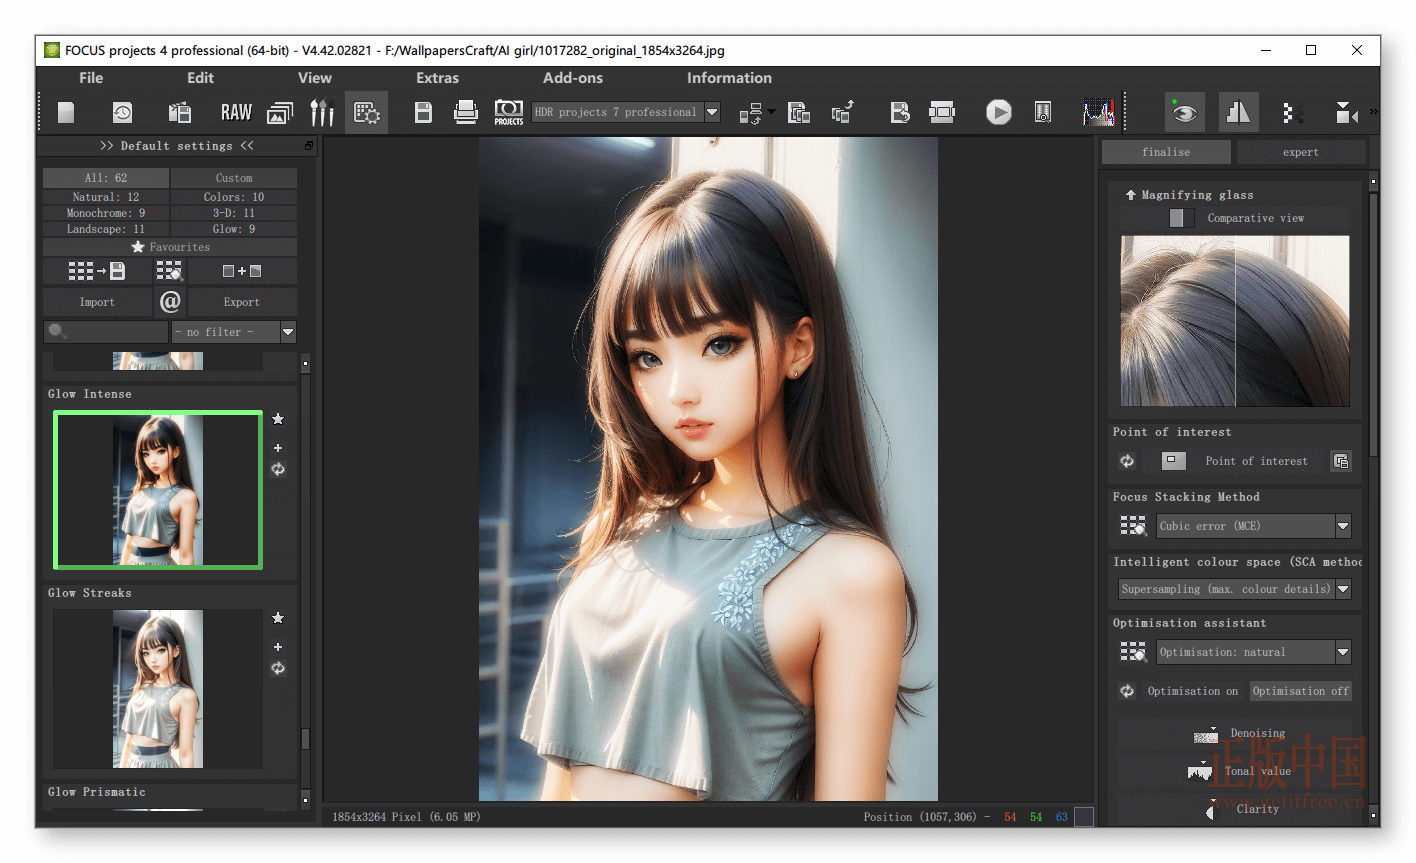Toggle the Comparative view checkbox
1416x863 pixels.
pyautogui.click(x=1181, y=218)
